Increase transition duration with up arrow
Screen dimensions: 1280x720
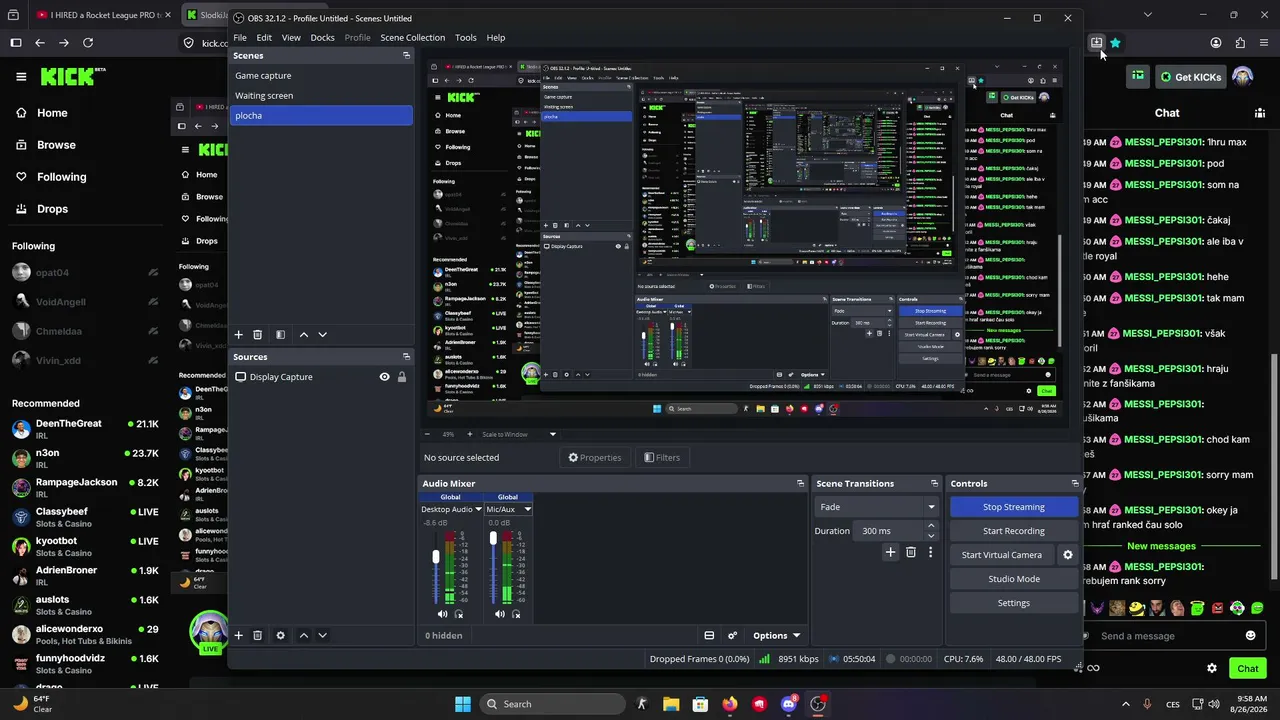click(931, 526)
